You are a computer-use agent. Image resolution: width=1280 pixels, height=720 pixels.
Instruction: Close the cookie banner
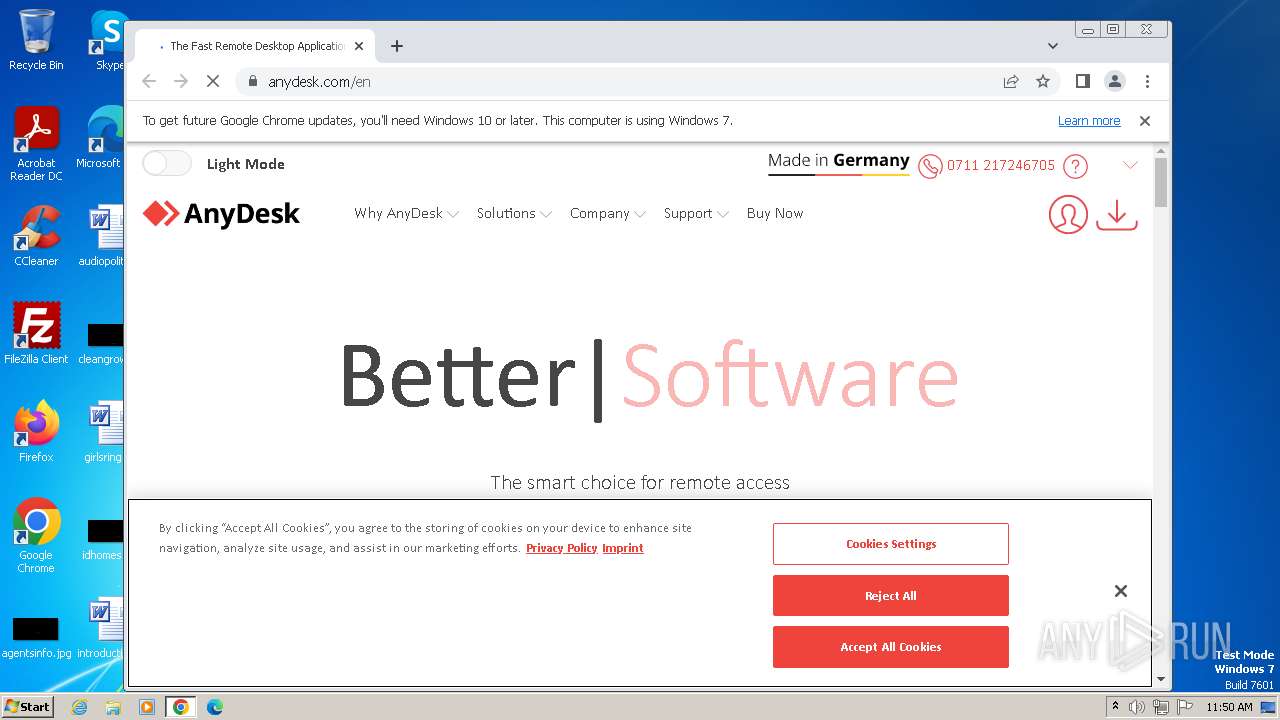pos(1121,591)
